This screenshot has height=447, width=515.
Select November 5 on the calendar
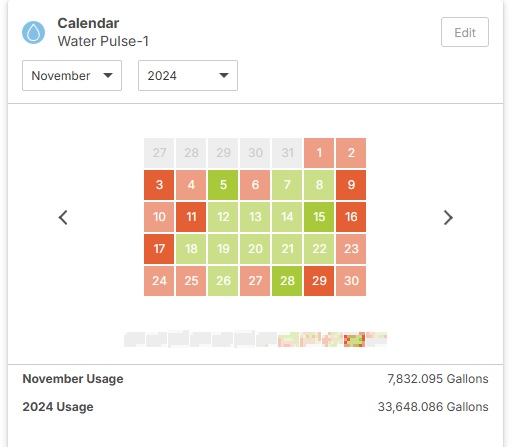point(223,185)
